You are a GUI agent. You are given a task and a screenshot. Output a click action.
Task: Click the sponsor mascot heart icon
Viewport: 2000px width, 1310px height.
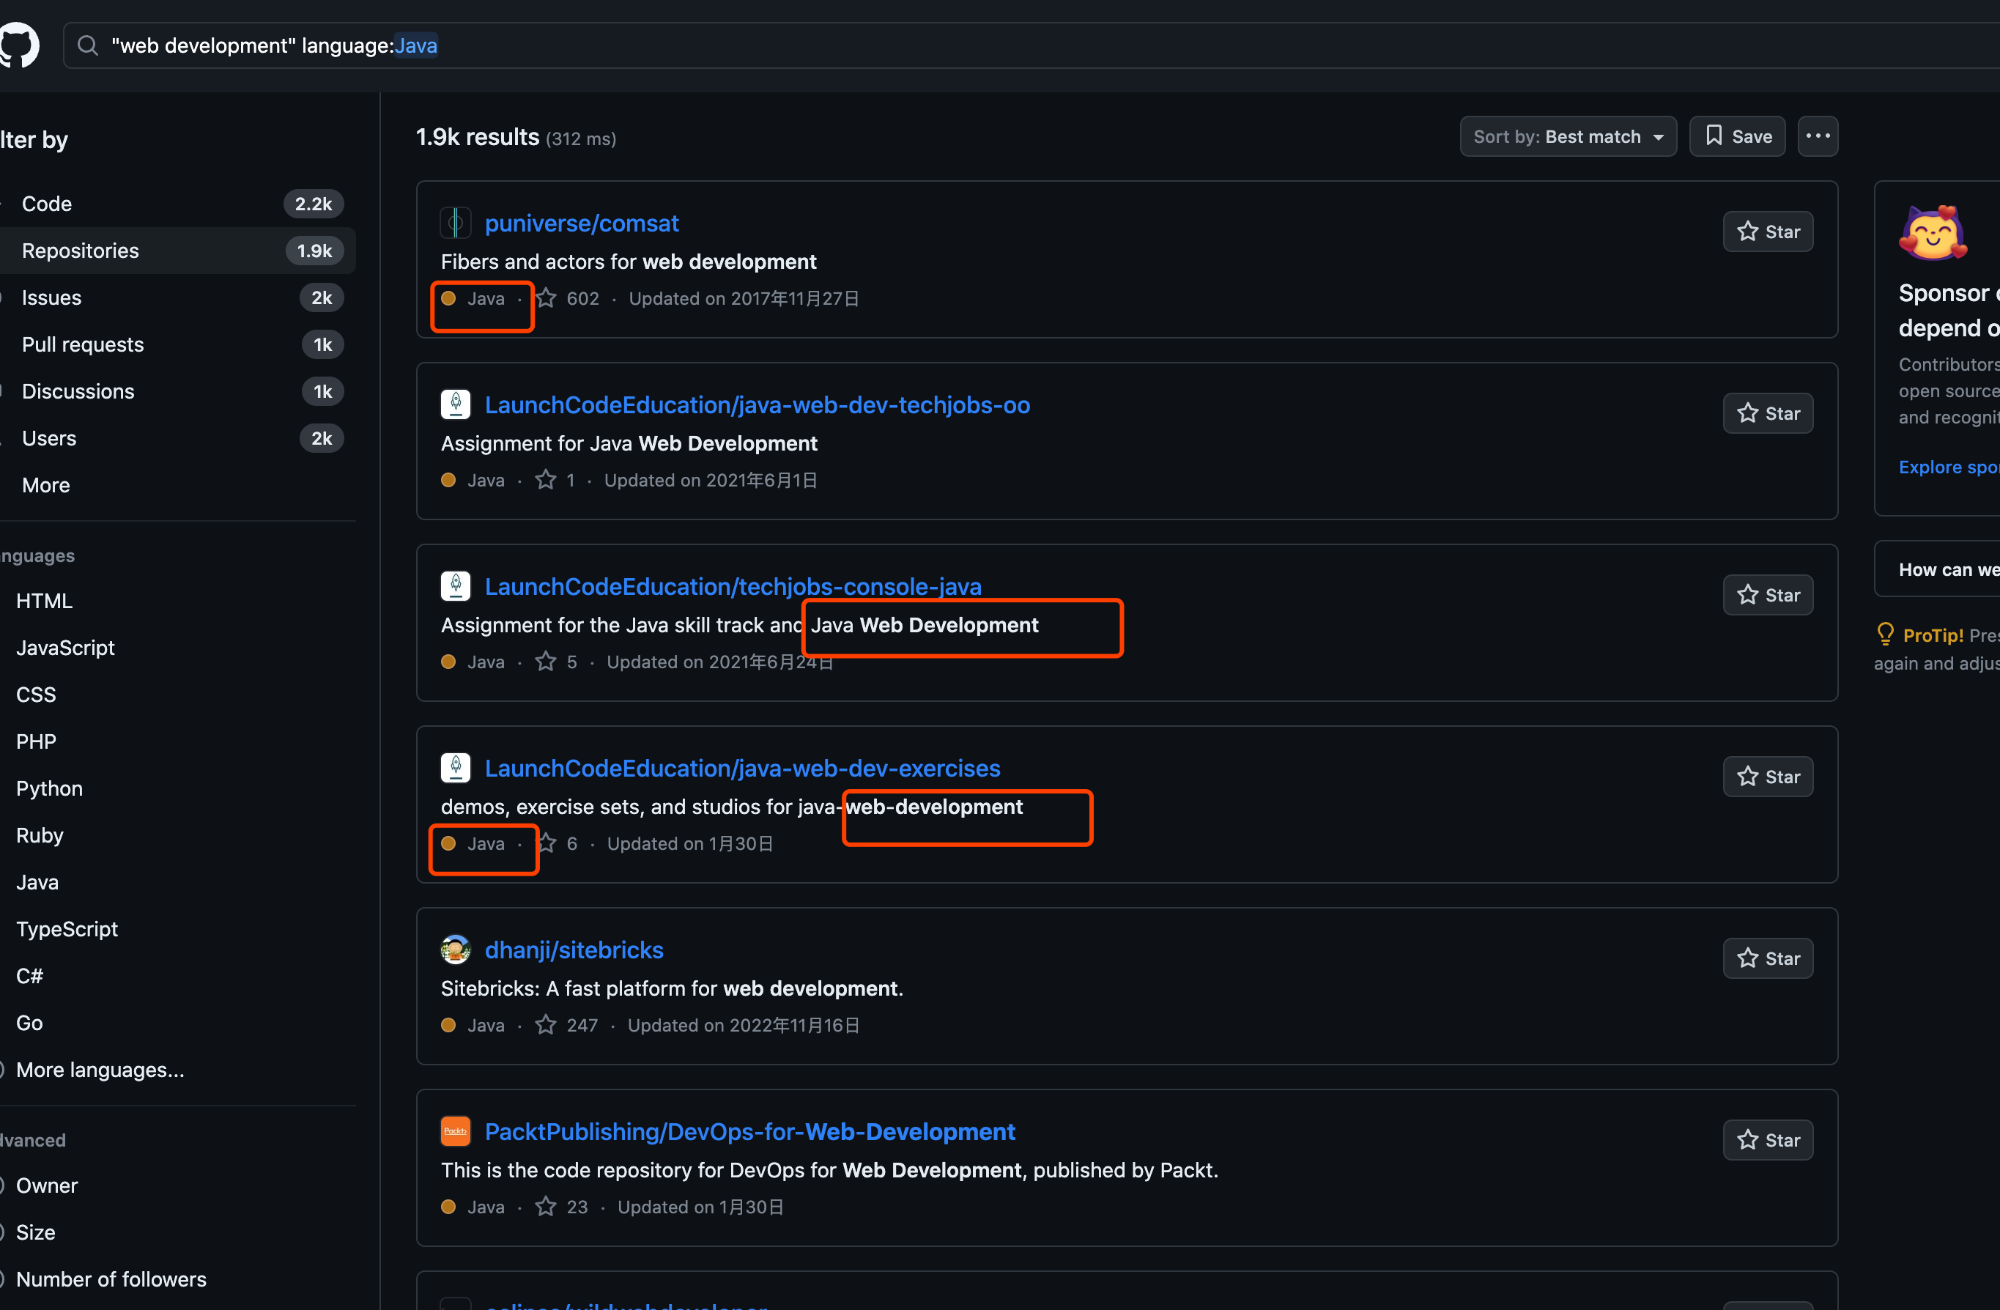coord(1932,232)
